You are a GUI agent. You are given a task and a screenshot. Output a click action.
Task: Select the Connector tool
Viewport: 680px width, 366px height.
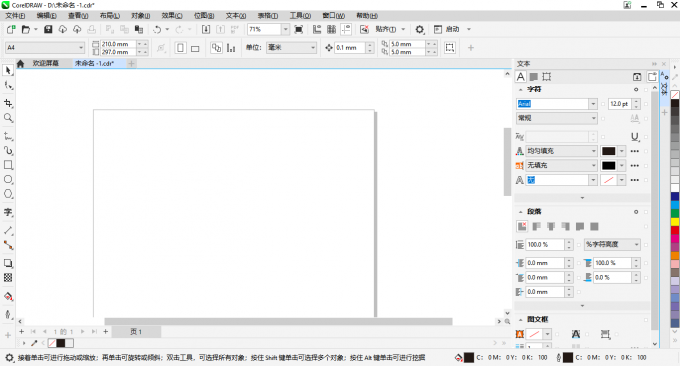click(x=8, y=245)
